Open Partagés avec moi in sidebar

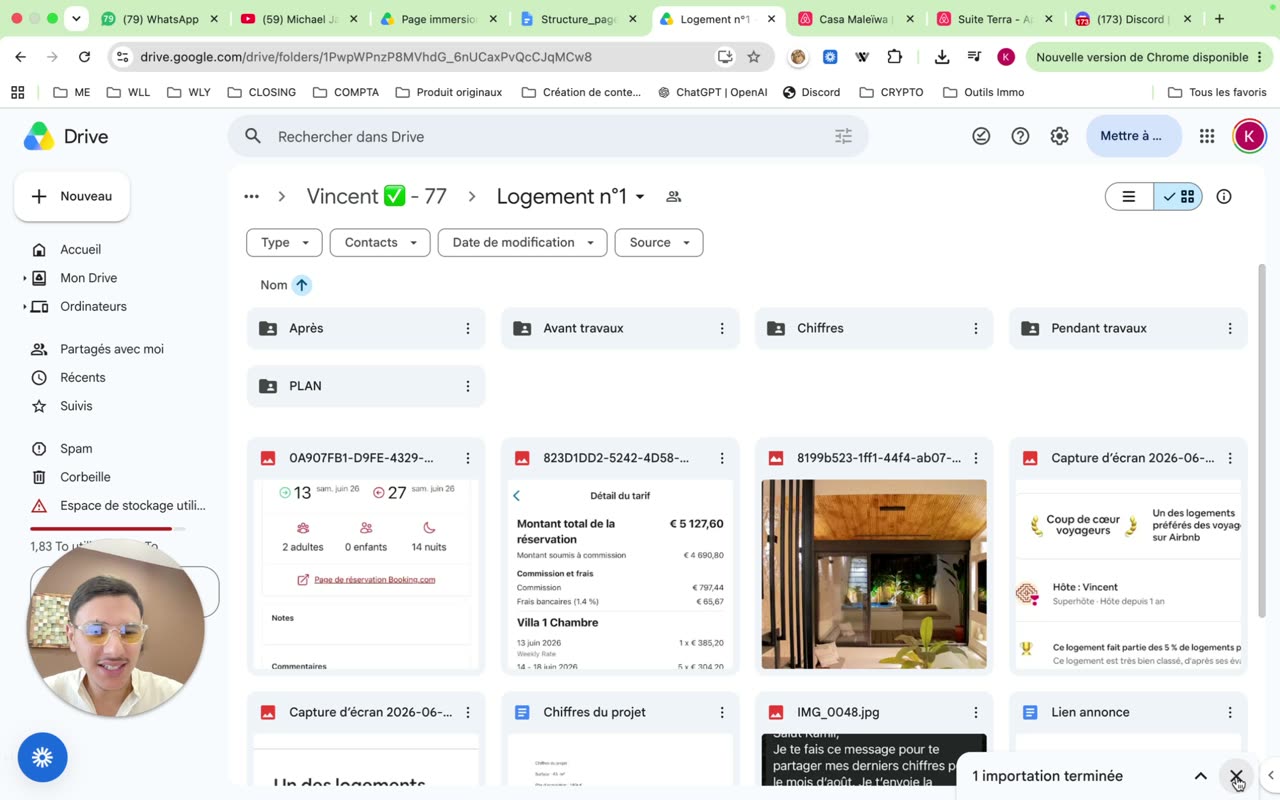pyautogui.click(x=111, y=349)
